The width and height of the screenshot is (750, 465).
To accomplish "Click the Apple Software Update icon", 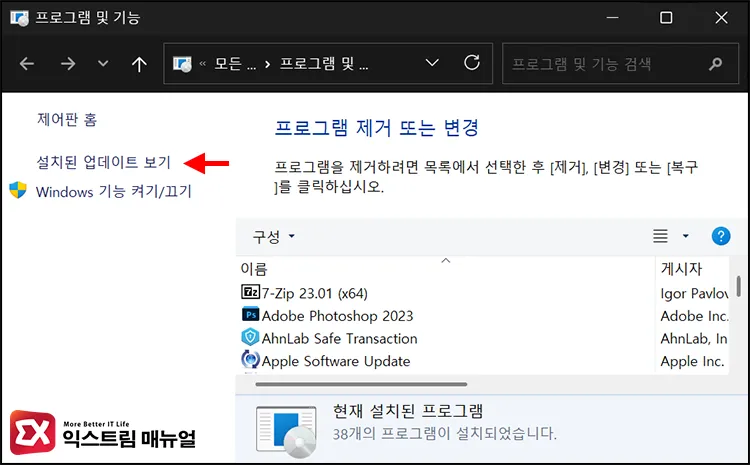I will click(250, 359).
